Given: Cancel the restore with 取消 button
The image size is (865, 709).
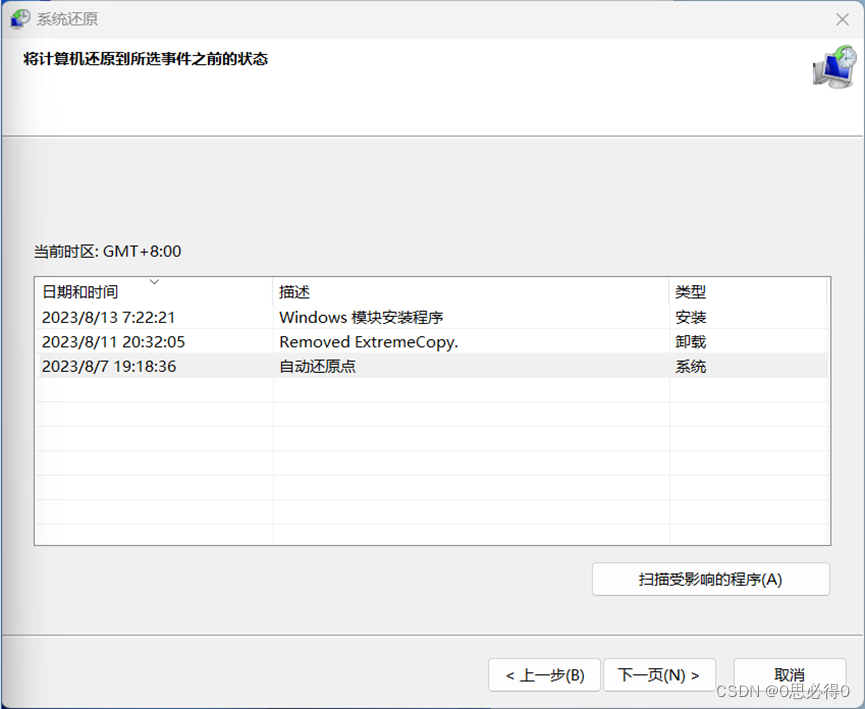Looking at the screenshot, I should point(789,675).
